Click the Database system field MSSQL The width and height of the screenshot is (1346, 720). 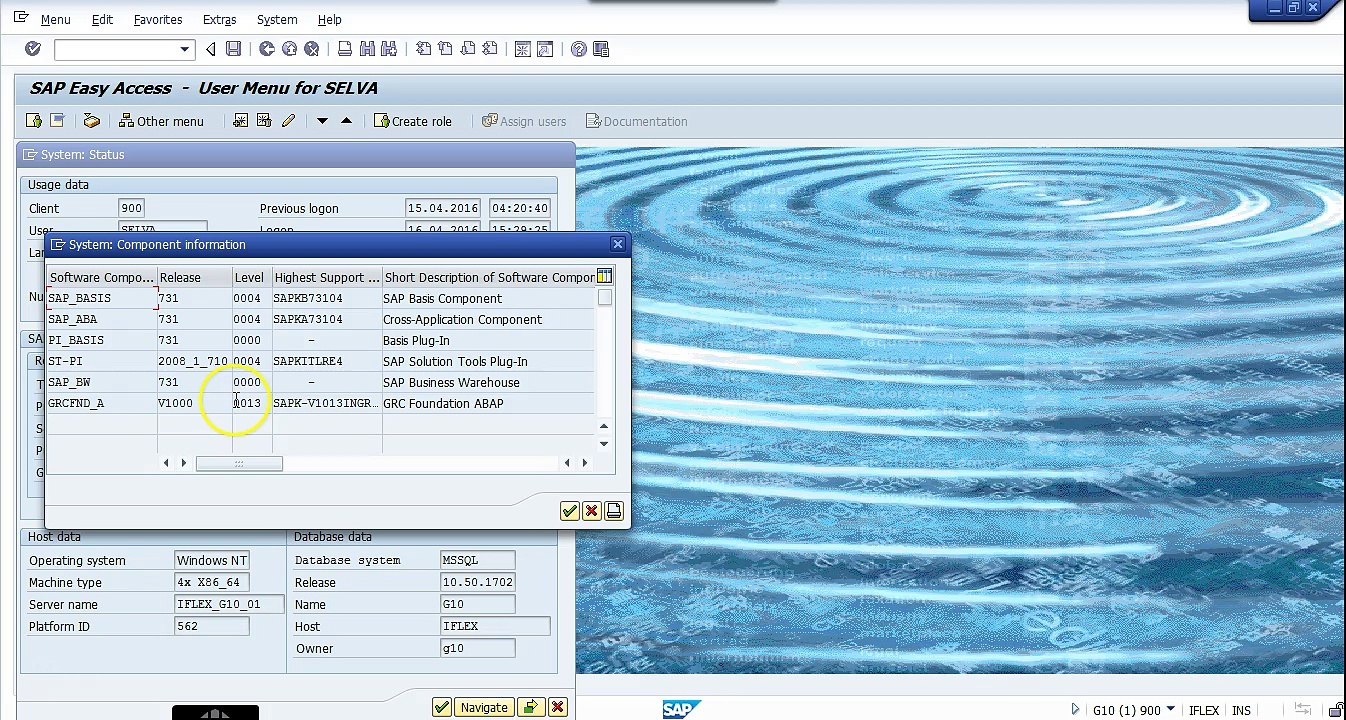click(x=478, y=560)
